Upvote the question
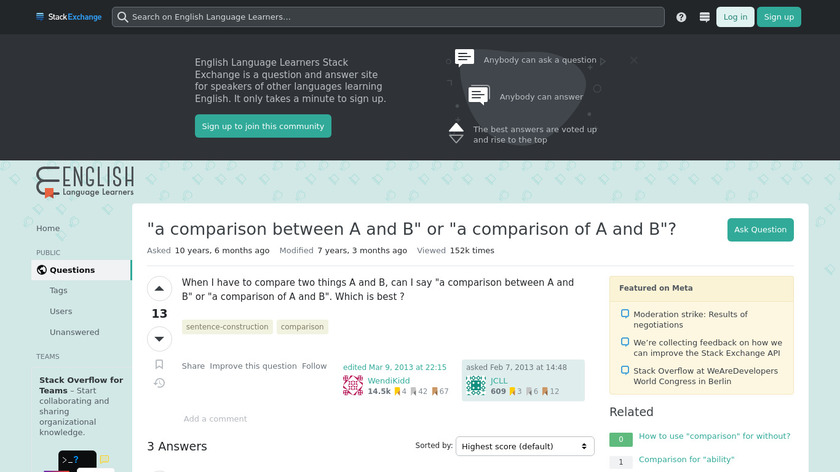The image size is (840, 472). pos(159,290)
